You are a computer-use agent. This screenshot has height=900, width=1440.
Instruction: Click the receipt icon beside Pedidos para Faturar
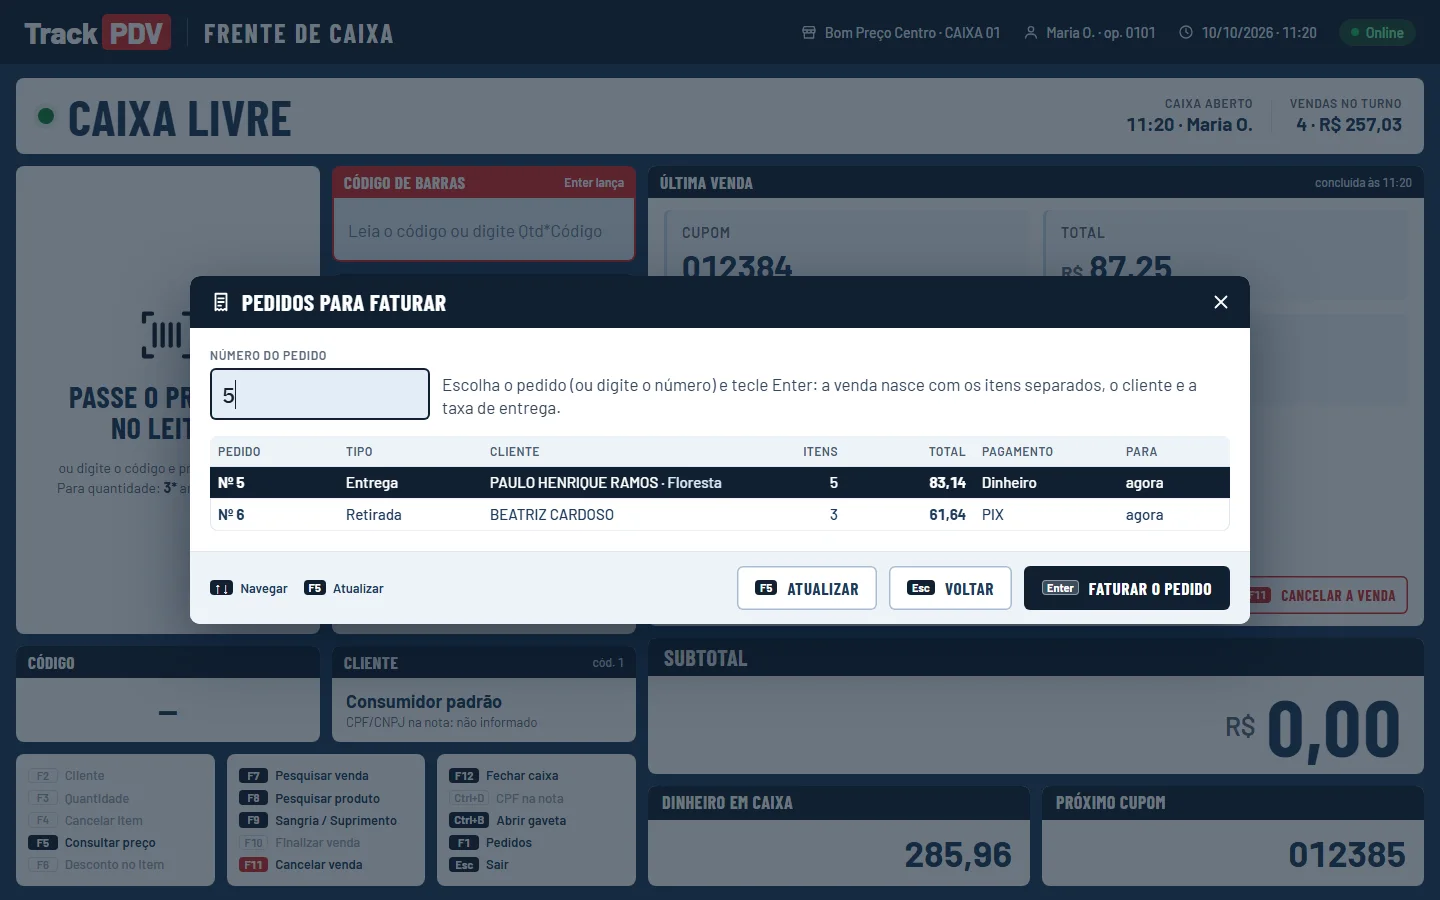(x=221, y=302)
